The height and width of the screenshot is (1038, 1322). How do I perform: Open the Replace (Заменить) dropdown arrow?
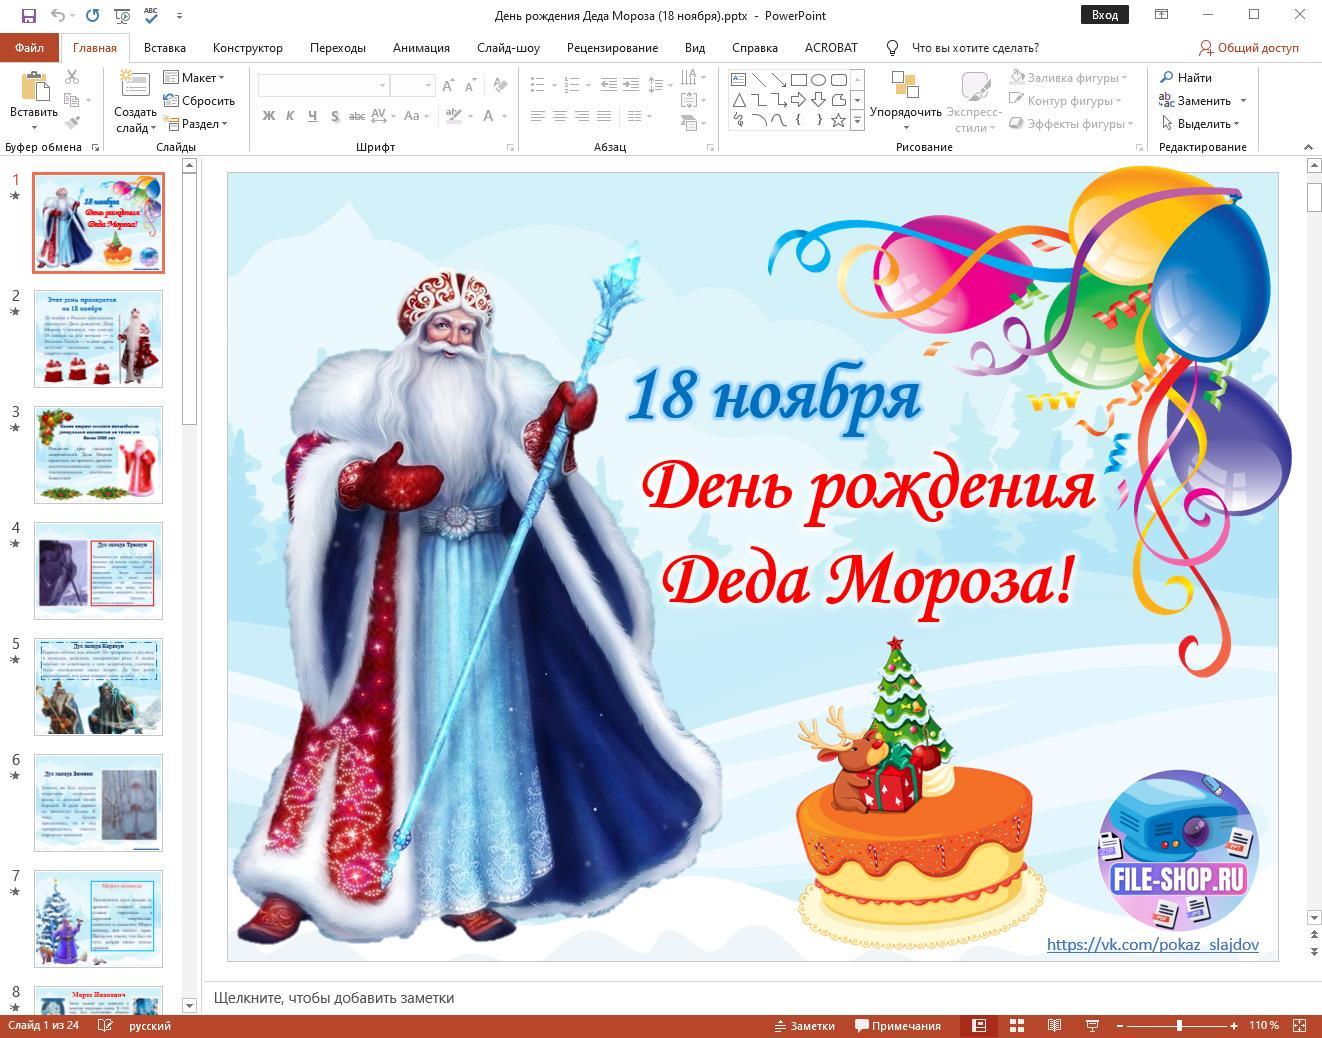(1243, 100)
